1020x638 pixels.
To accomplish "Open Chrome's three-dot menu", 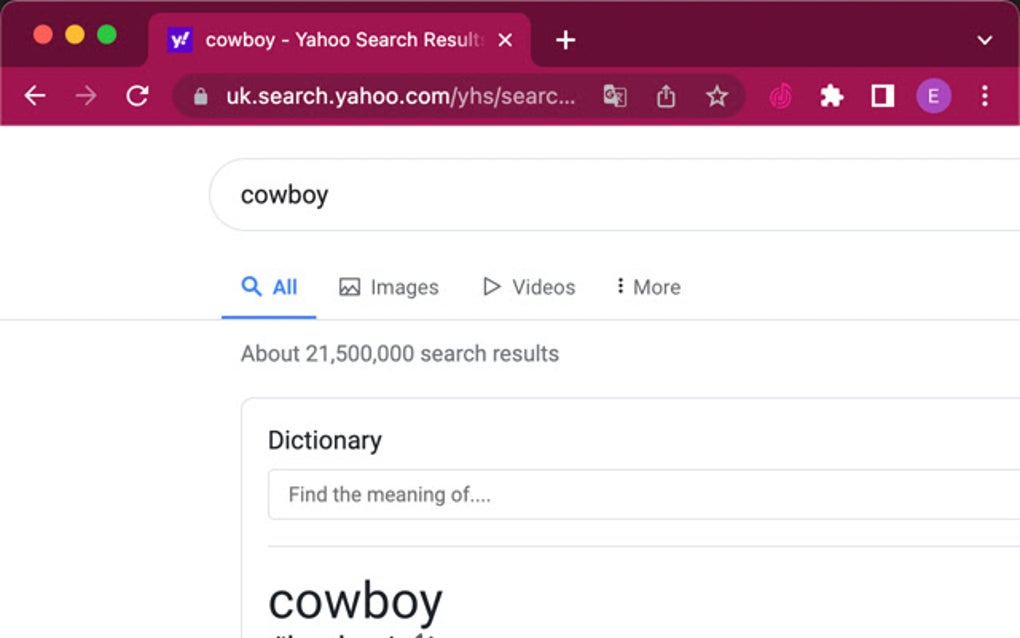I will [985, 96].
